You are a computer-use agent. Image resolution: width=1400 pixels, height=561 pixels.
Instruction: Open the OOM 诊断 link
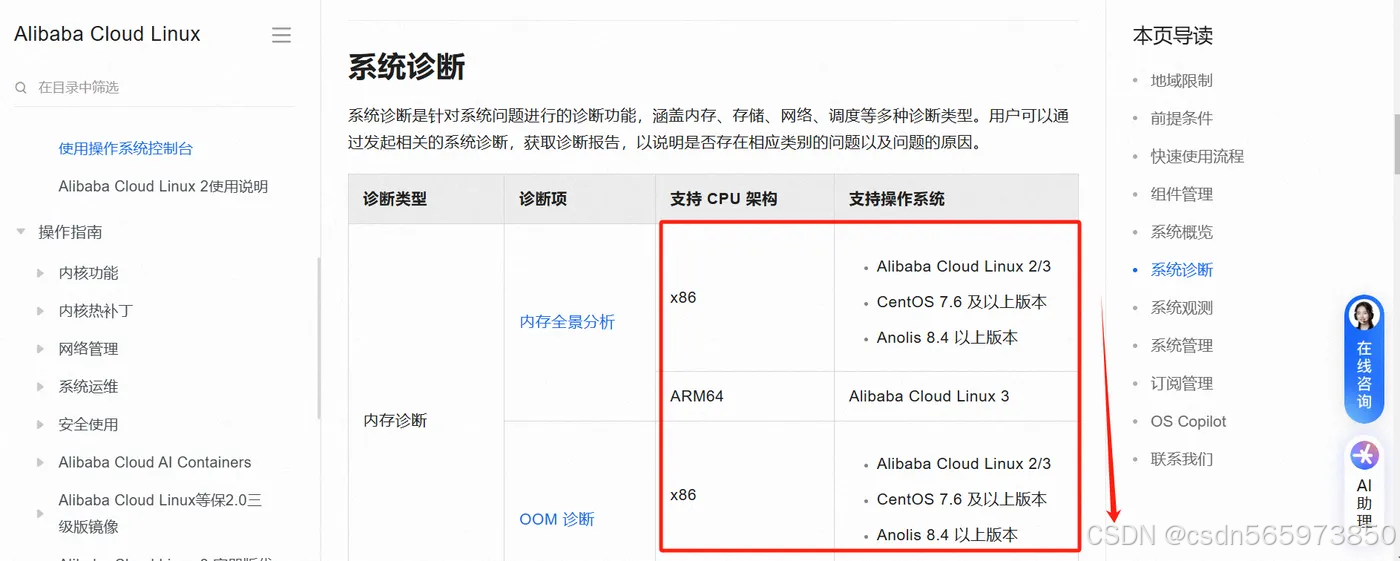tap(557, 519)
